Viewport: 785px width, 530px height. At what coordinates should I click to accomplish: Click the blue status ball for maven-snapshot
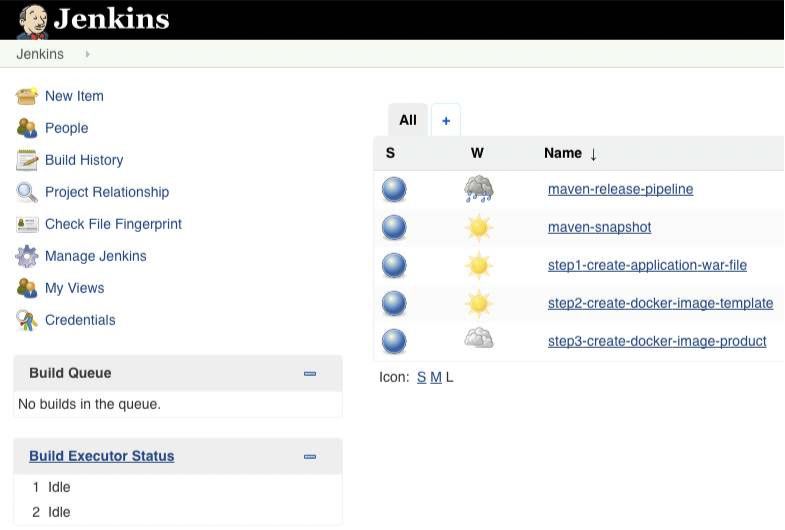point(394,227)
